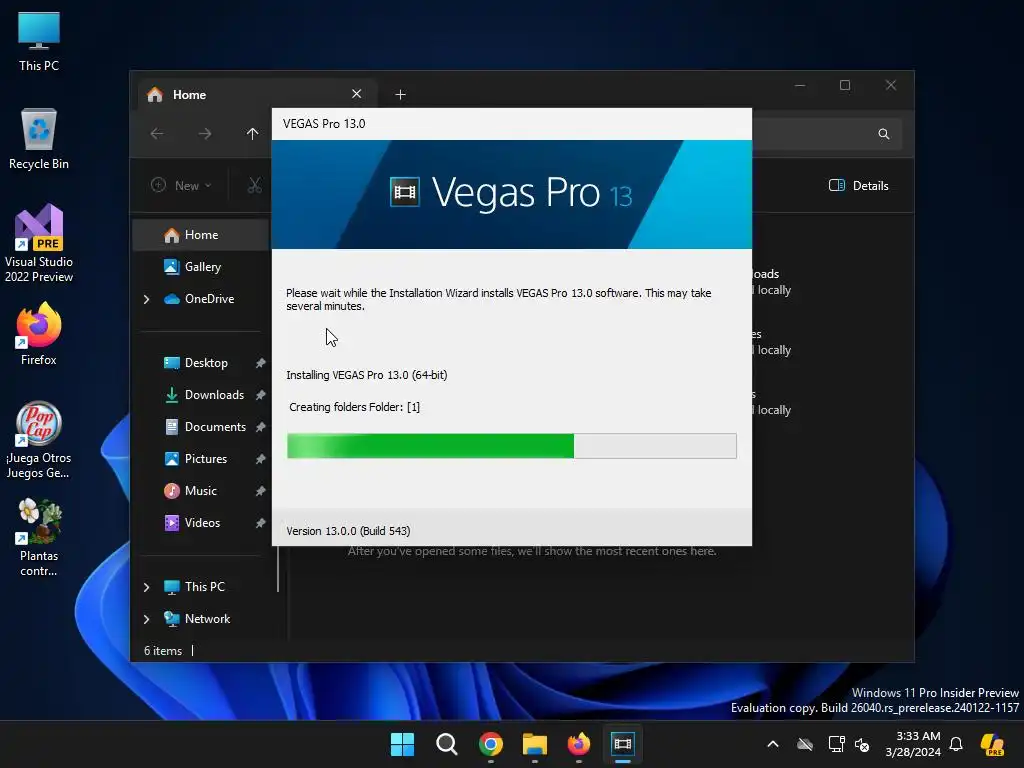
Task: Go back in File Explorer
Action: (157, 134)
